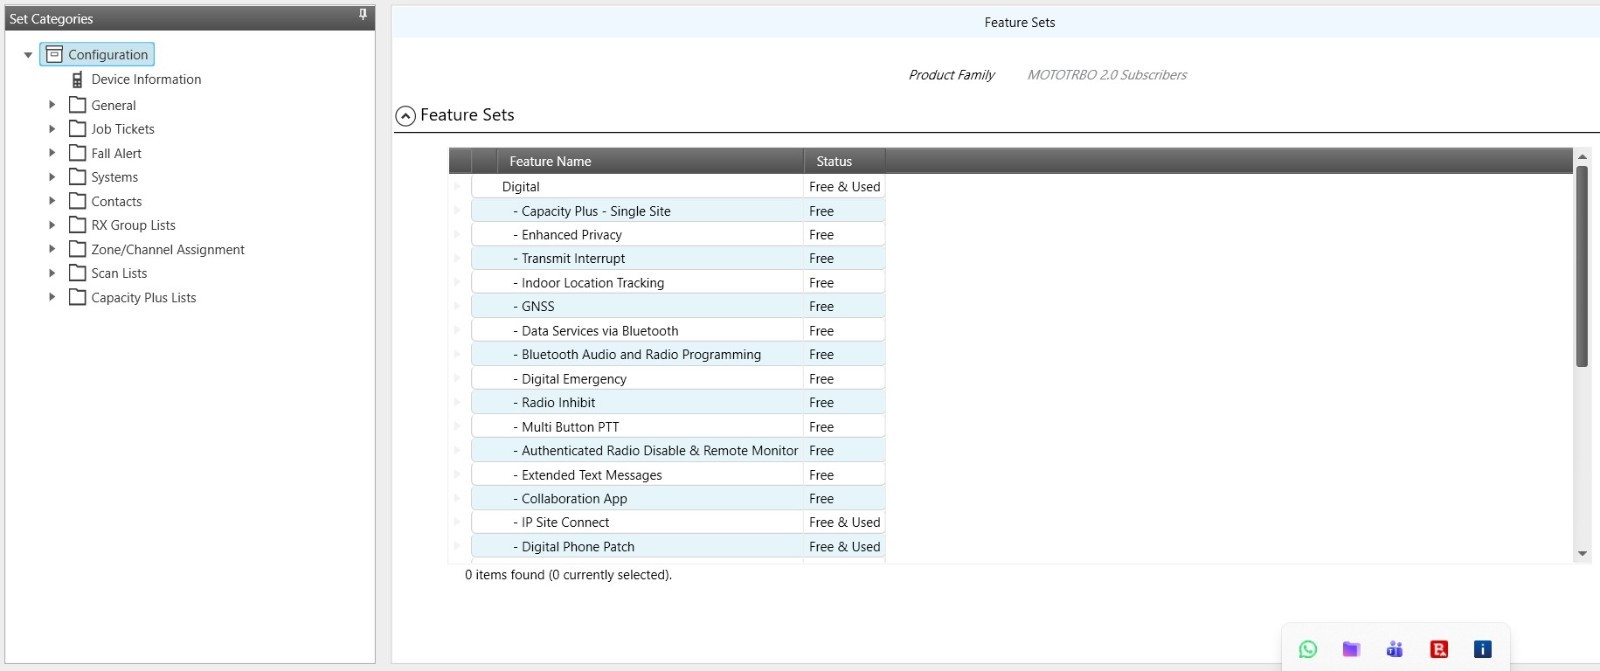Sort by Feature Name column header
This screenshot has height=671, width=1600.
pos(550,161)
